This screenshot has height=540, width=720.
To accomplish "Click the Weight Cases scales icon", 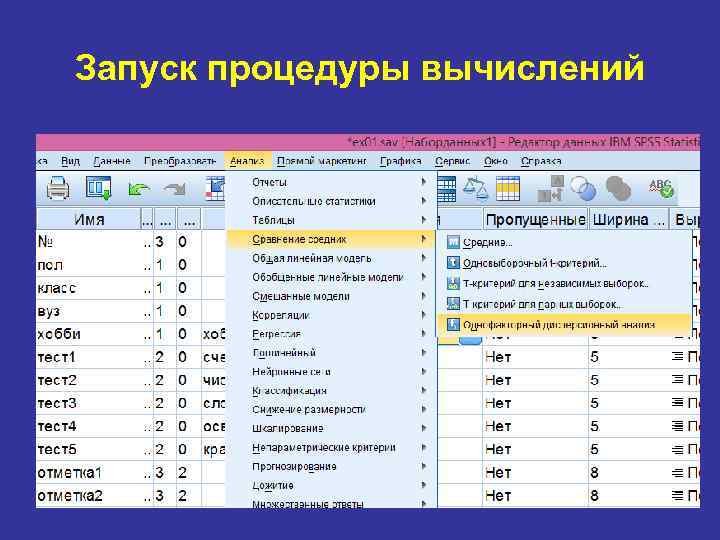I will pos(476,188).
